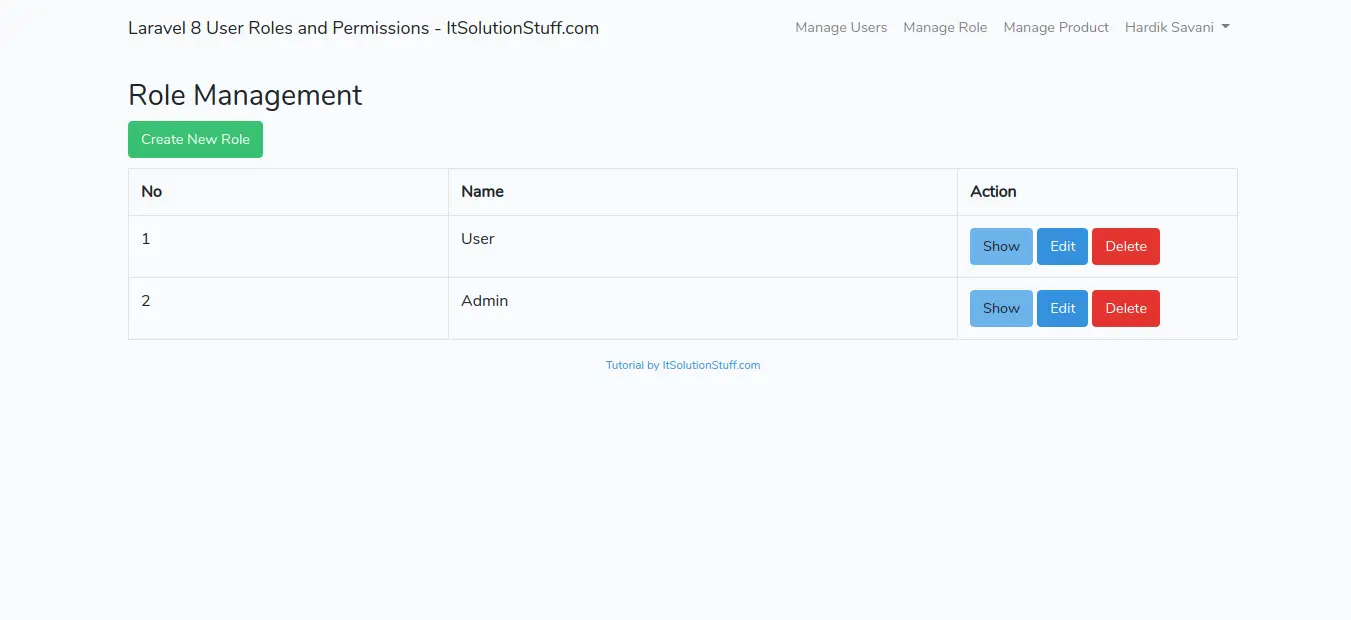Delete the User role
Image resolution: width=1351 pixels, height=620 pixels.
pos(1125,246)
